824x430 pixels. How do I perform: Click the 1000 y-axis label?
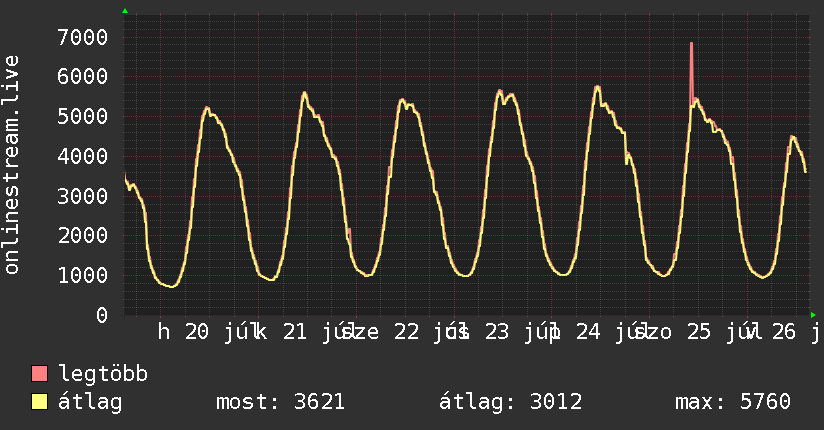83,276
